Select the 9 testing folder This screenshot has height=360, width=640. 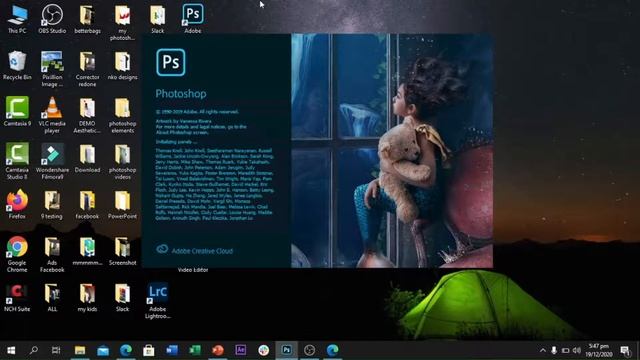(52, 204)
